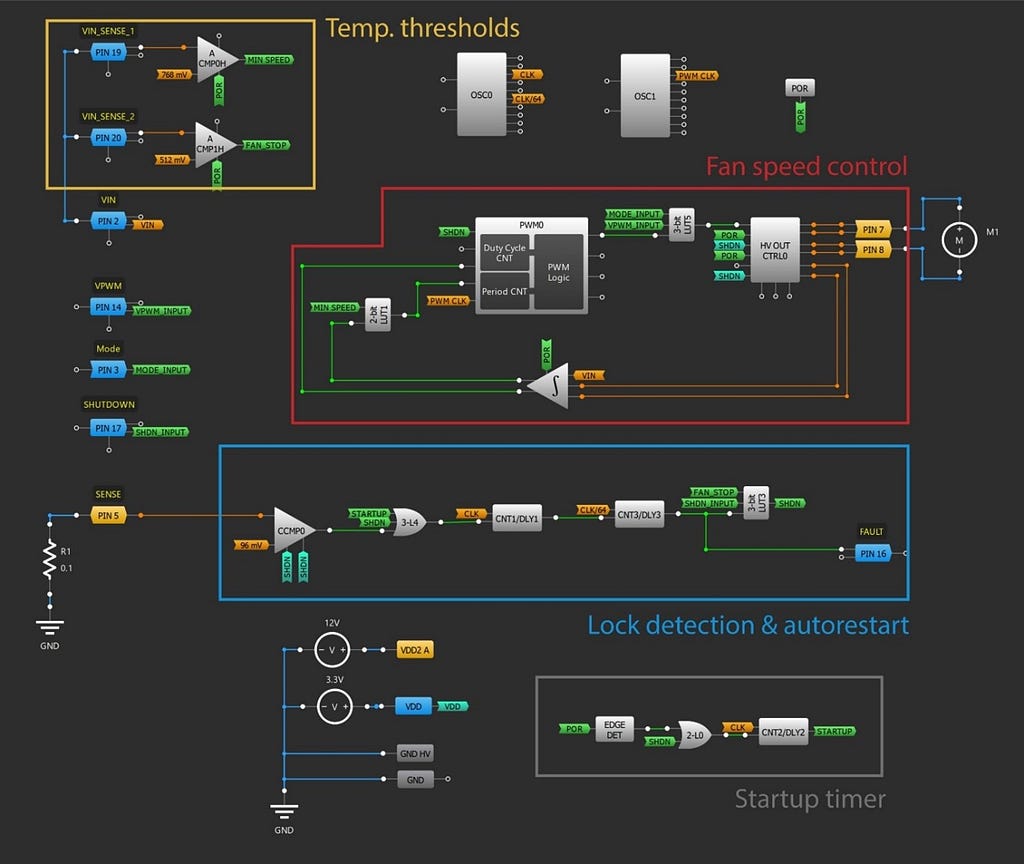Screen dimensions: 1024x864
Task: Click the 2-L0 OR gate
Action: point(694,735)
